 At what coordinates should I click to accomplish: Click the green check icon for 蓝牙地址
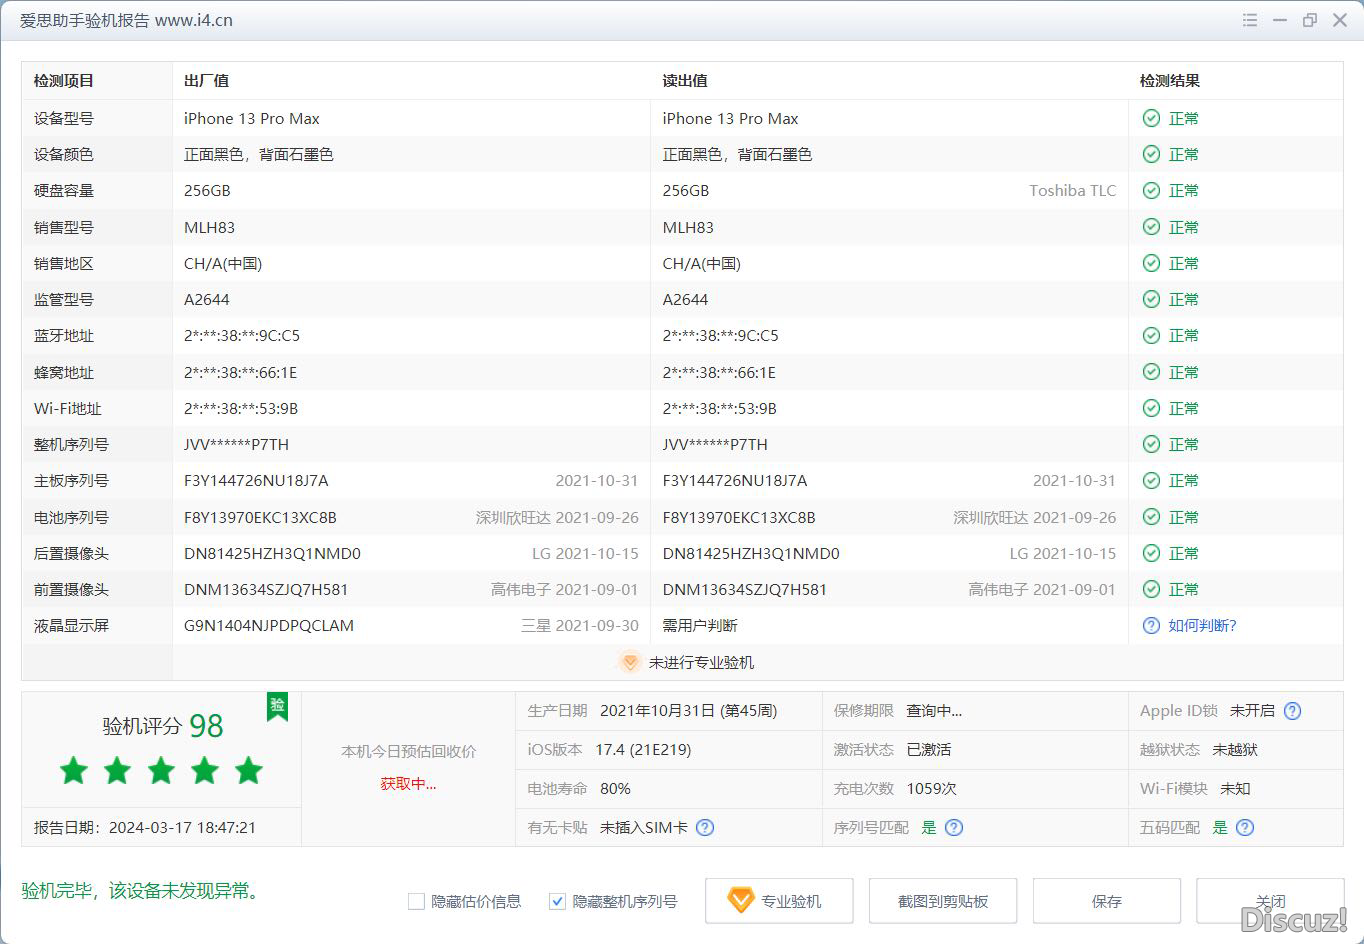point(1151,335)
